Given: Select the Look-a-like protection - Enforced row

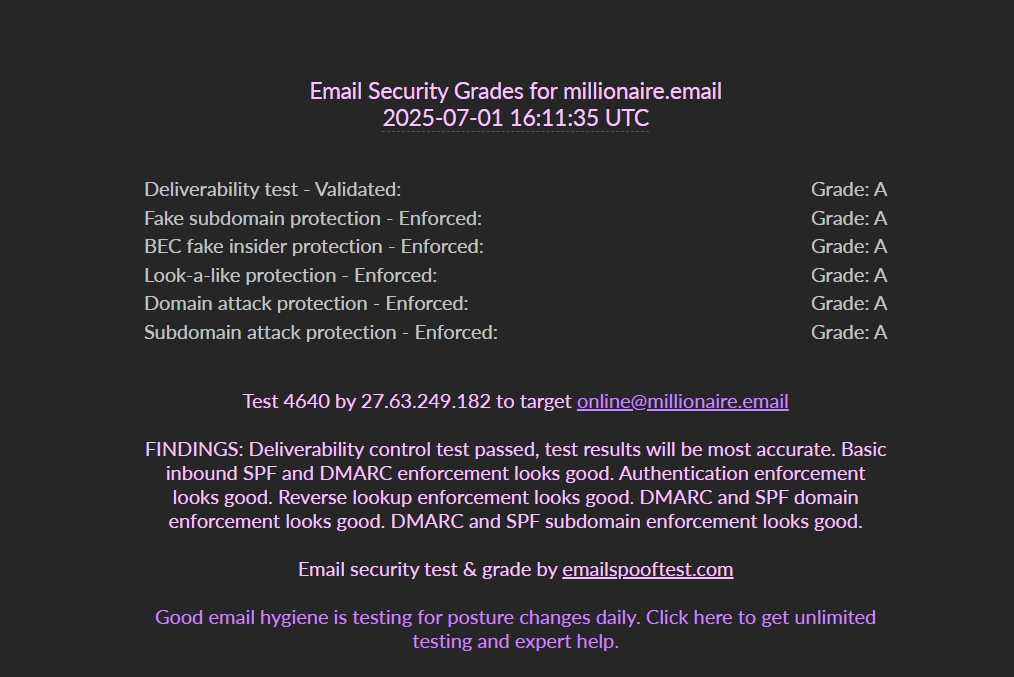Looking at the screenshot, I should [x=515, y=275].
